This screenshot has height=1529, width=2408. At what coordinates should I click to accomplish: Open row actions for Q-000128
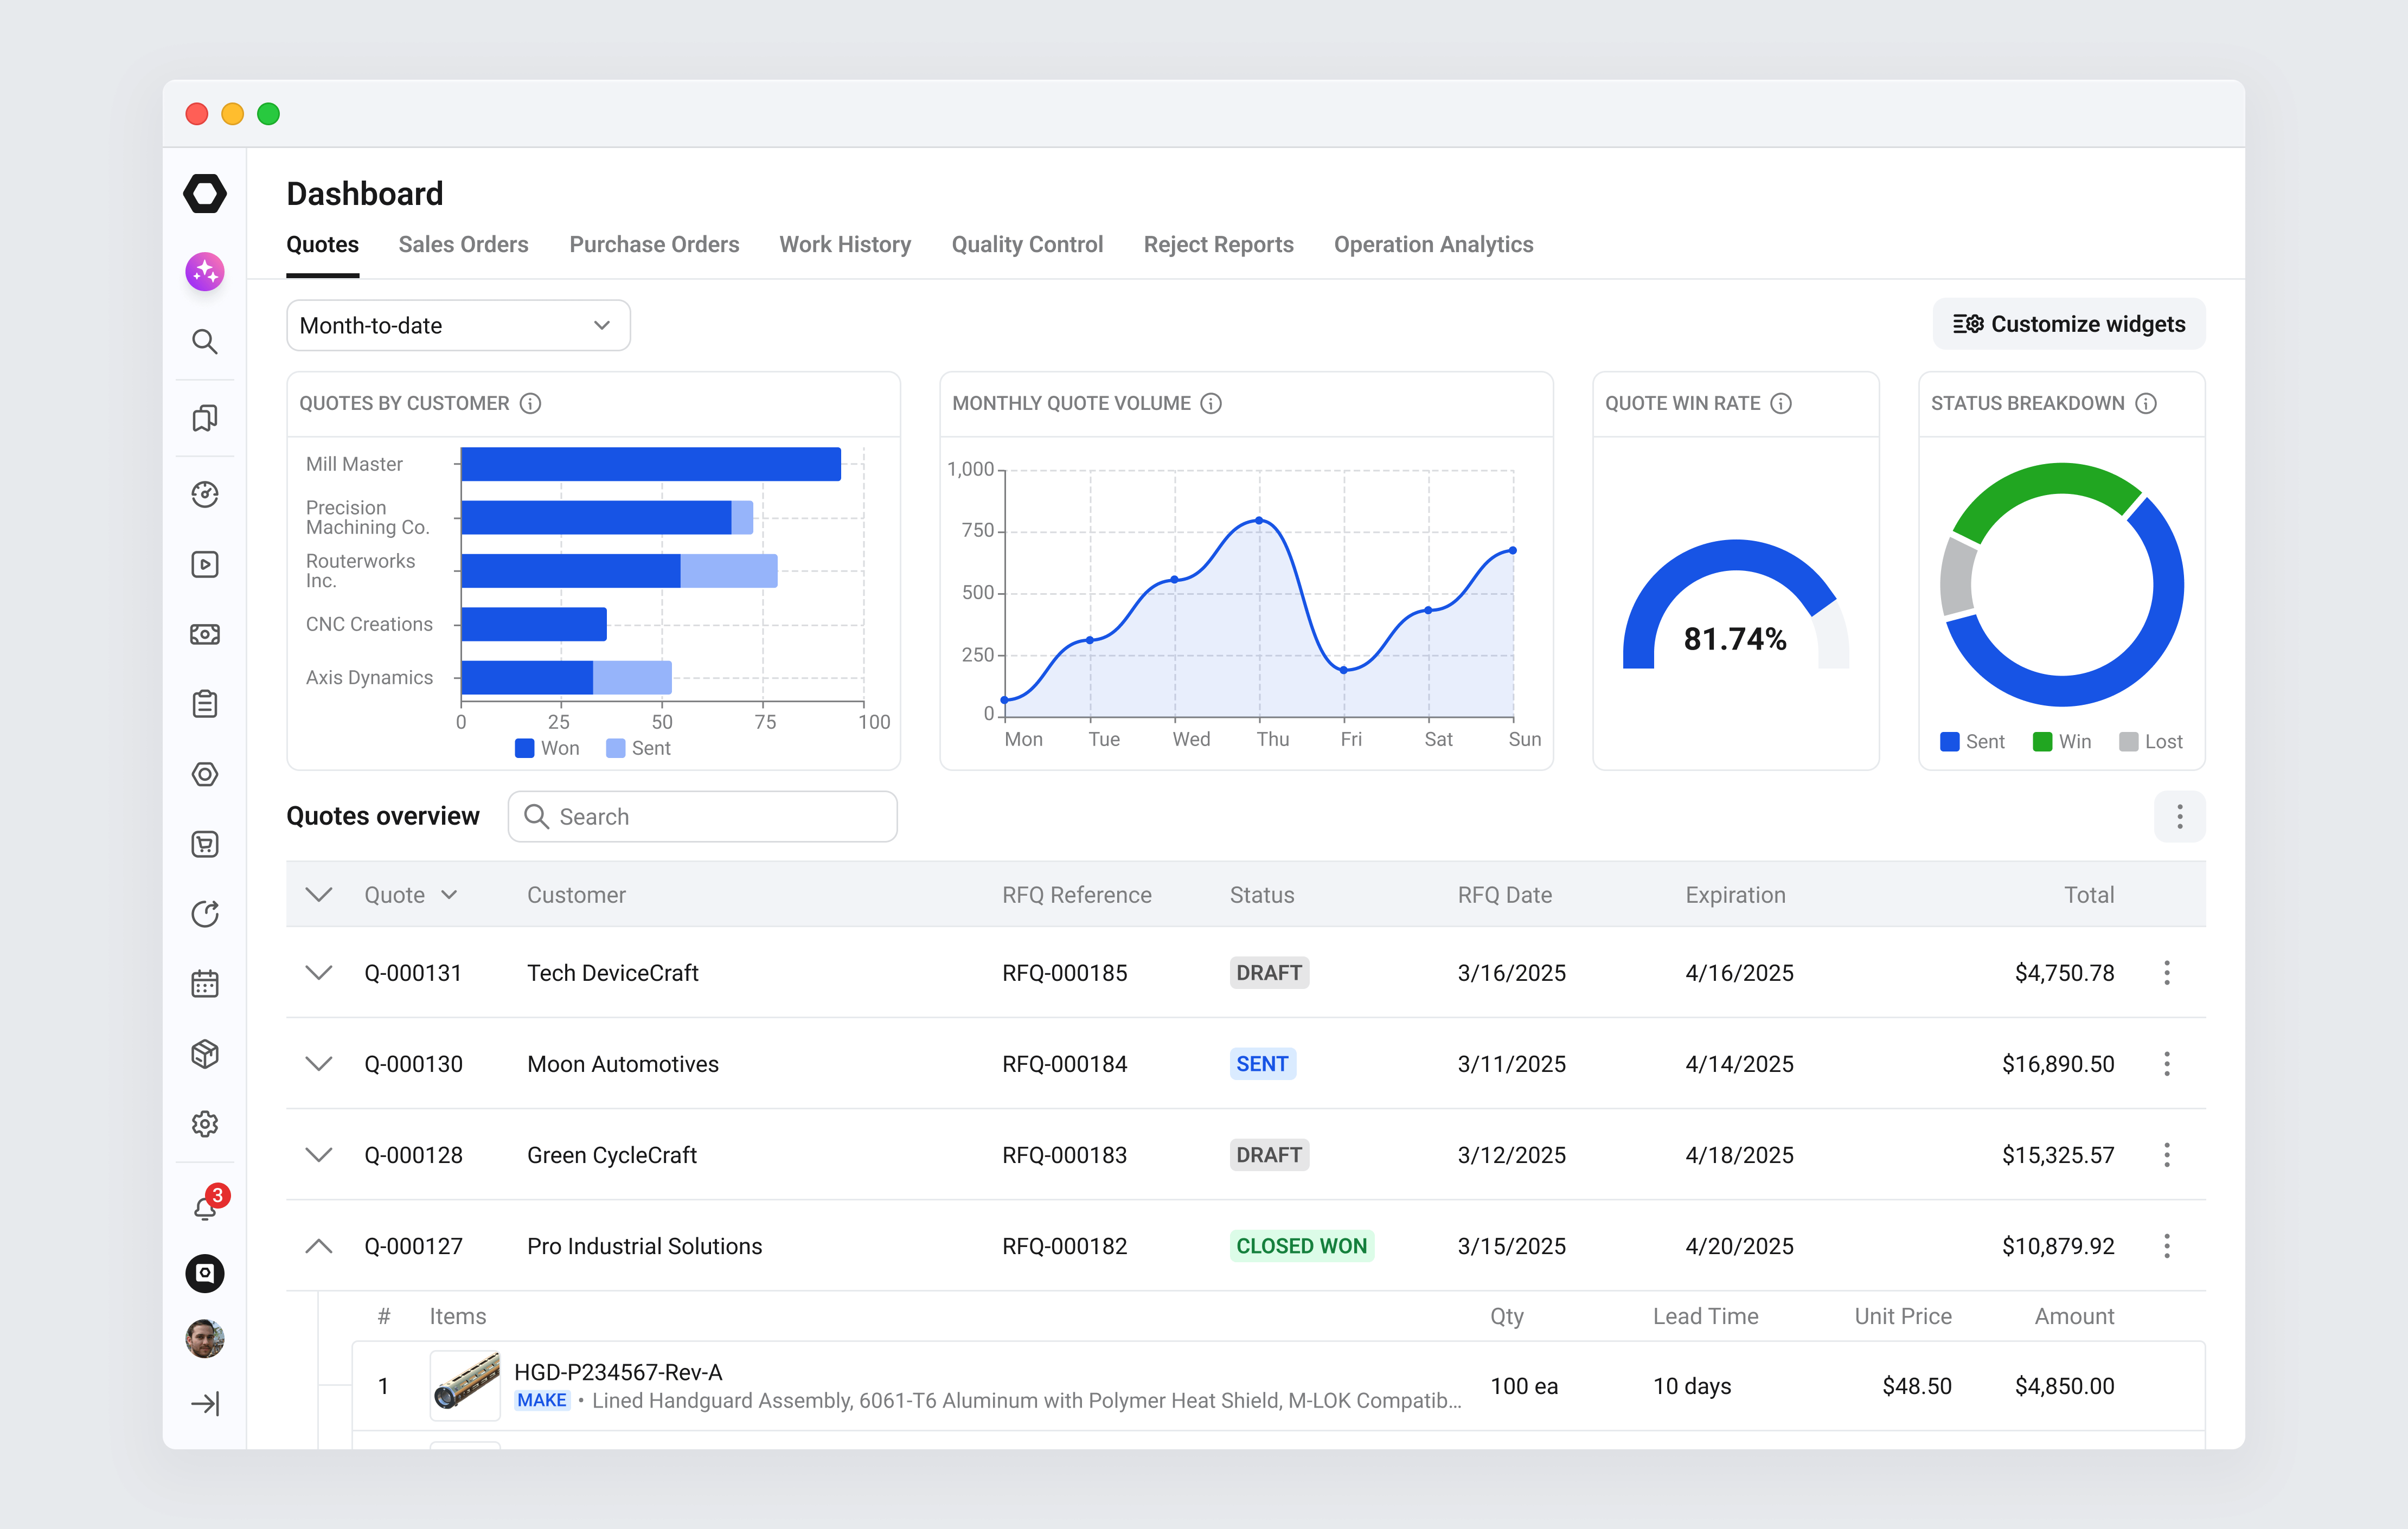point(2167,1155)
